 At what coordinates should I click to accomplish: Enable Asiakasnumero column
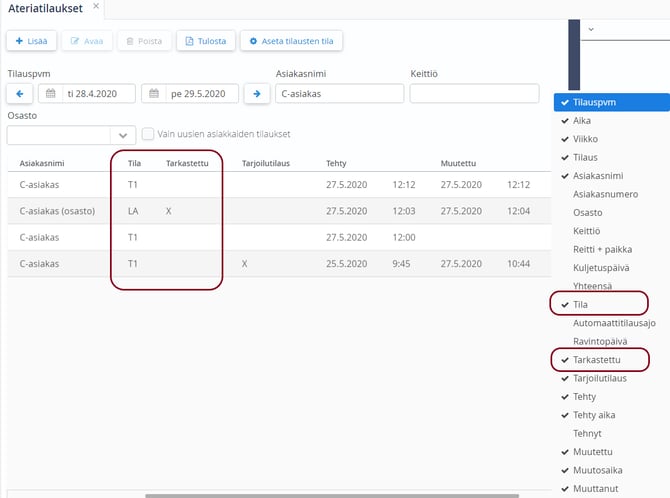(612, 194)
